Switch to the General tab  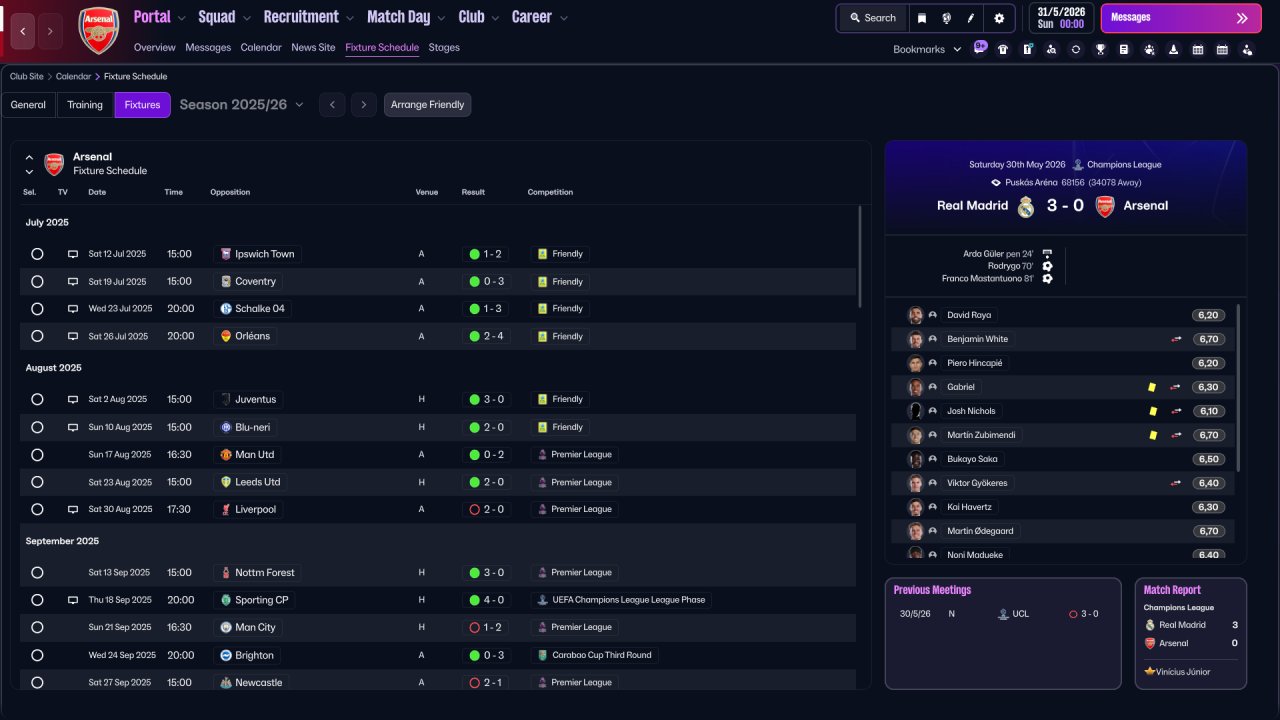(x=28, y=105)
